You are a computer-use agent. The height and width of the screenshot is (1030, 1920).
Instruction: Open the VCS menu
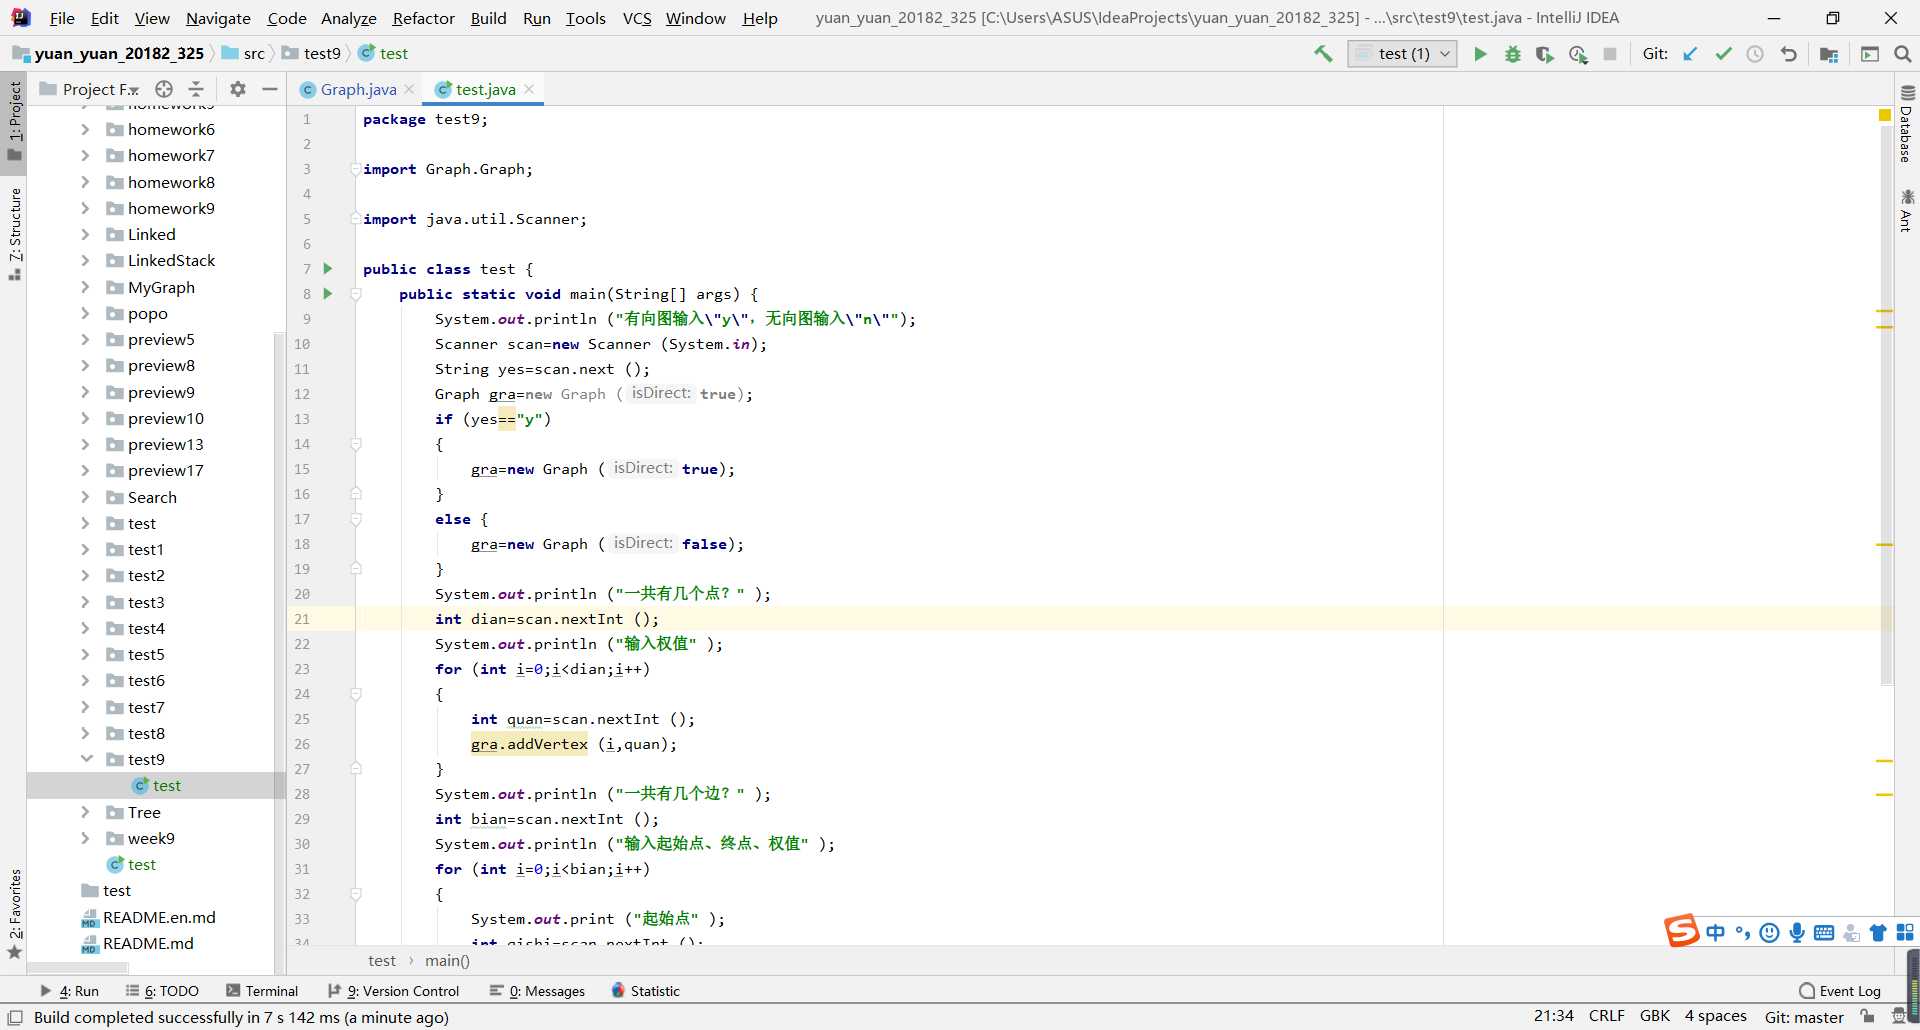pos(636,18)
